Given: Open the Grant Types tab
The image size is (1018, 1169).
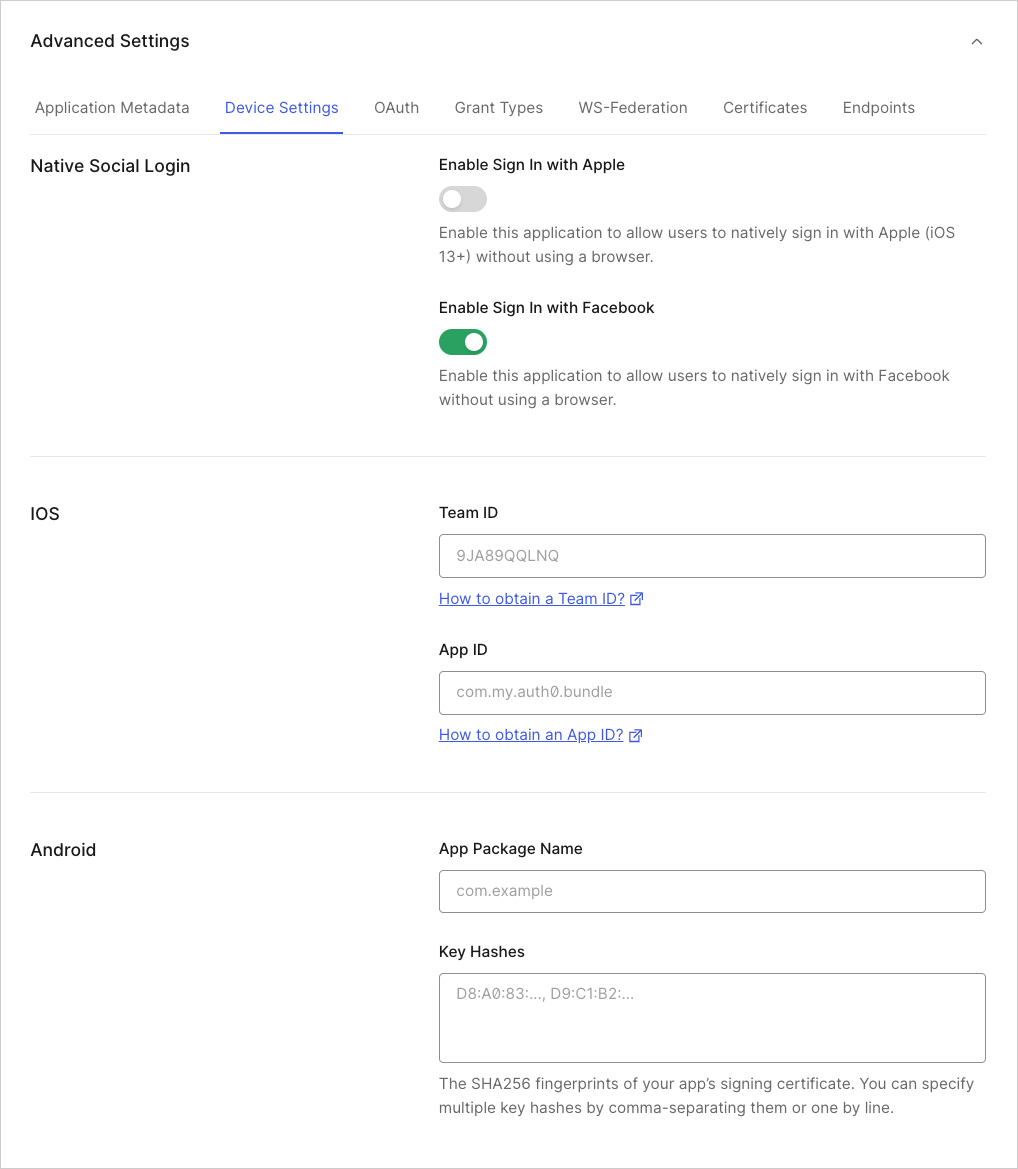Looking at the screenshot, I should [498, 107].
